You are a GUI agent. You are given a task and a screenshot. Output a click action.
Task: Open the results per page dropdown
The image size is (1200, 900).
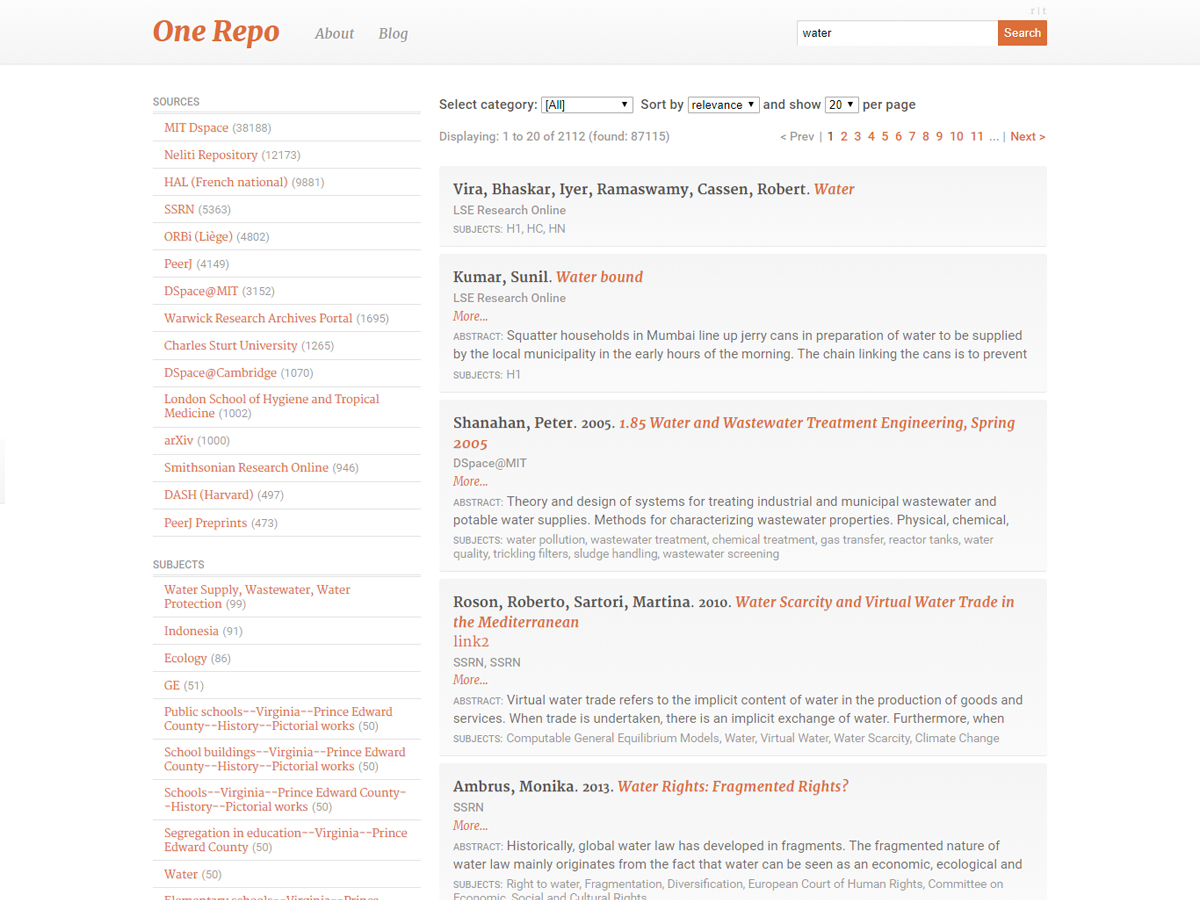pyautogui.click(x=841, y=105)
